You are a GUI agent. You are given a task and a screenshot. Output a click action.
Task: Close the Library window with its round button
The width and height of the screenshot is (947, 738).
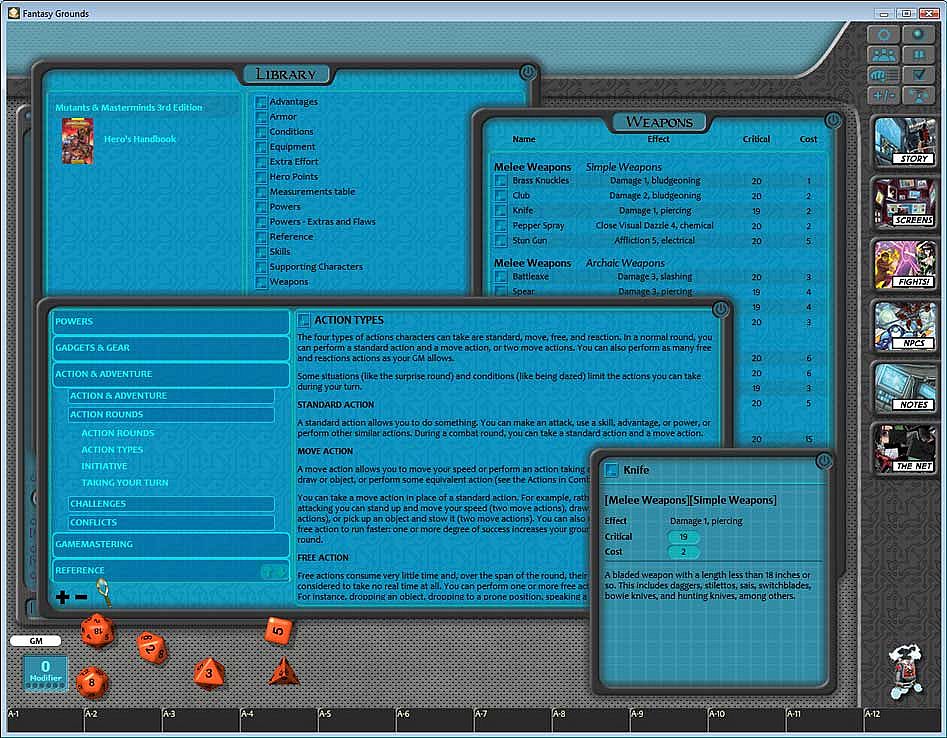click(x=527, y=72)
